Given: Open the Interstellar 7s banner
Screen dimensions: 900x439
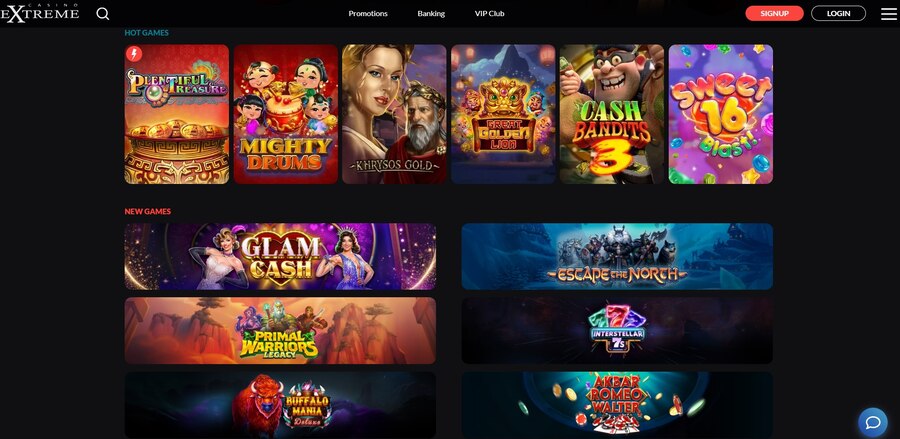Looking at the screenshot, I should pyautogui.click(x=617, y=331).
